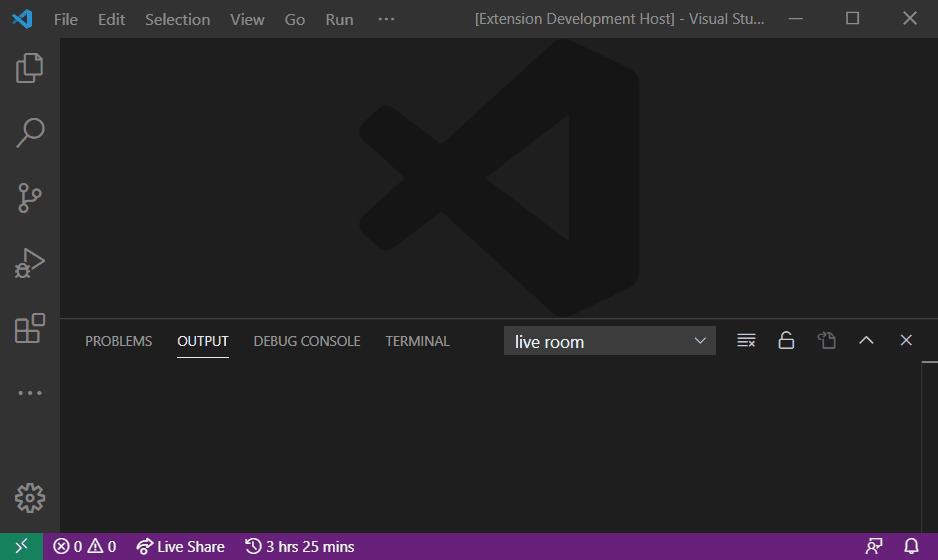Click the output panel scrollbar

pos(930,446)
